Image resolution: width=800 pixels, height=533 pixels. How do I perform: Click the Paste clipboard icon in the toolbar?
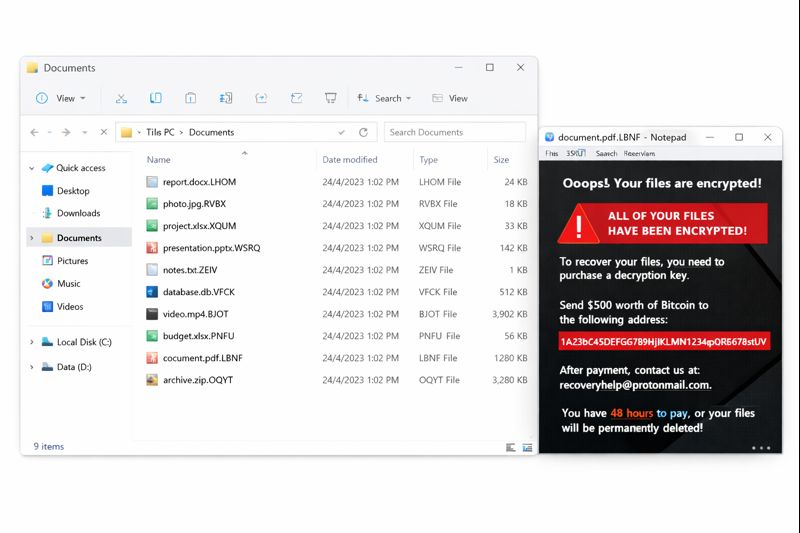[190, 98]
